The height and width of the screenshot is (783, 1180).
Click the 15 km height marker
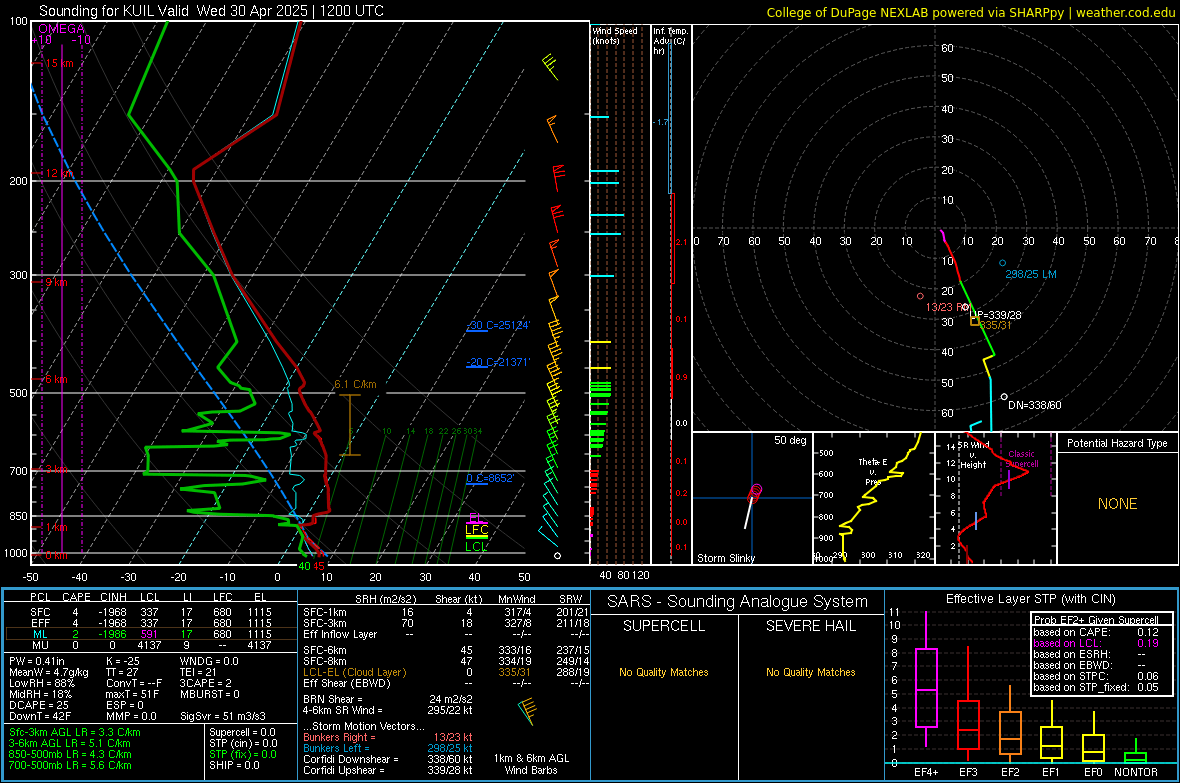coord(59,63)
